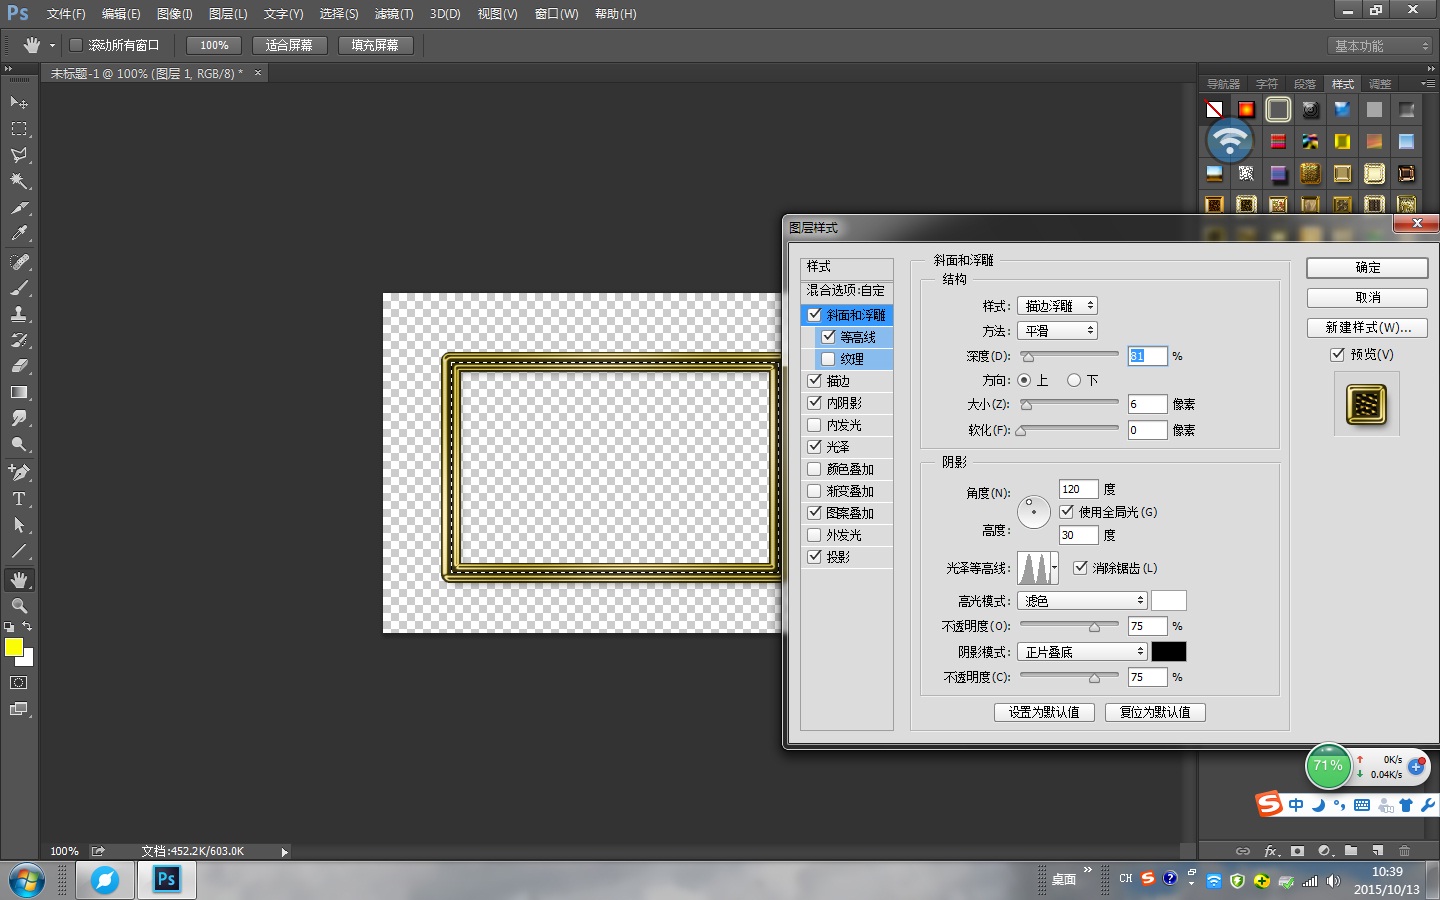Click 新建样式 to save a new style
This screenshot has height=900, width=1440.
click(x=1366, y=327)
